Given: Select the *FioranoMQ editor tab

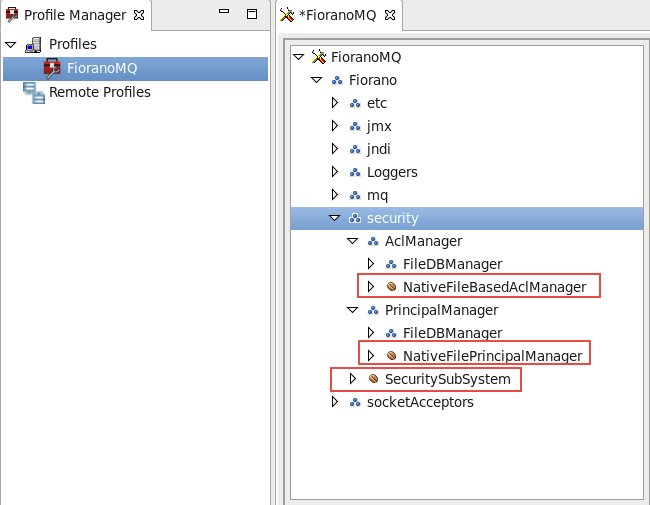Looking at the screenshot, I should pyautogui.click(x=337, y=15).
